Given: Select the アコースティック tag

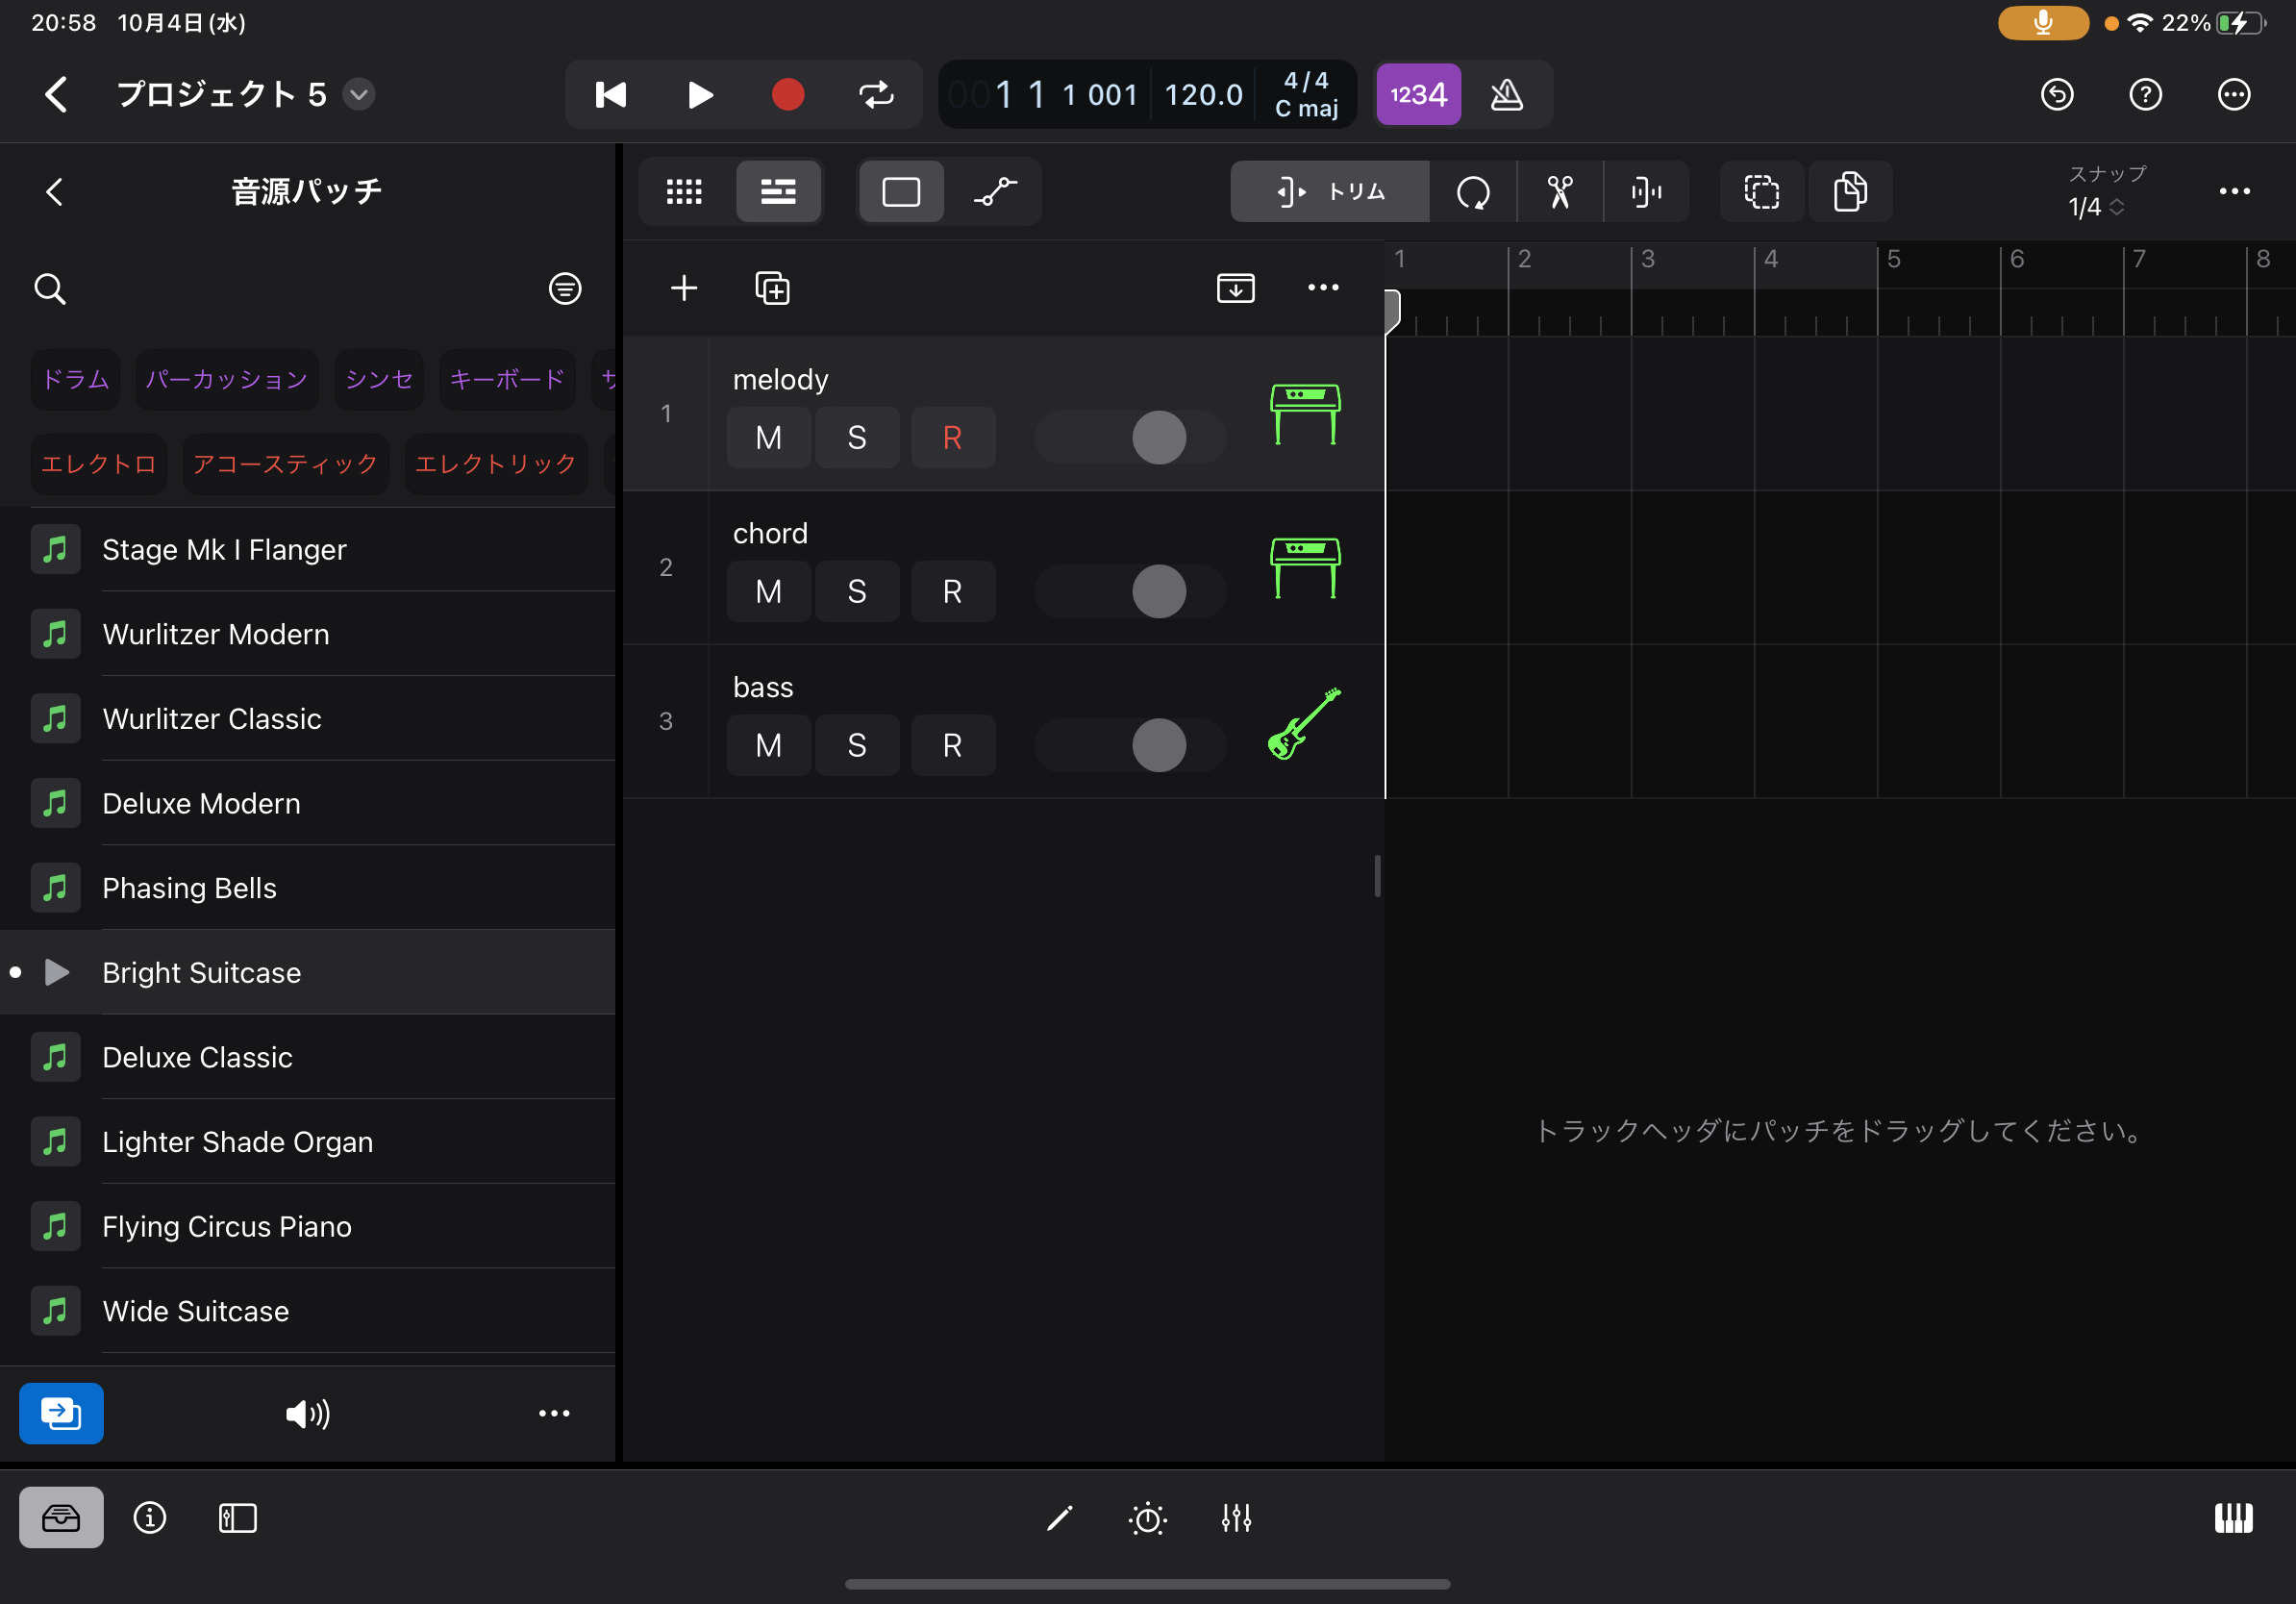Looking at the screenshot, I should pyautogui.click(x=285, y=464).
